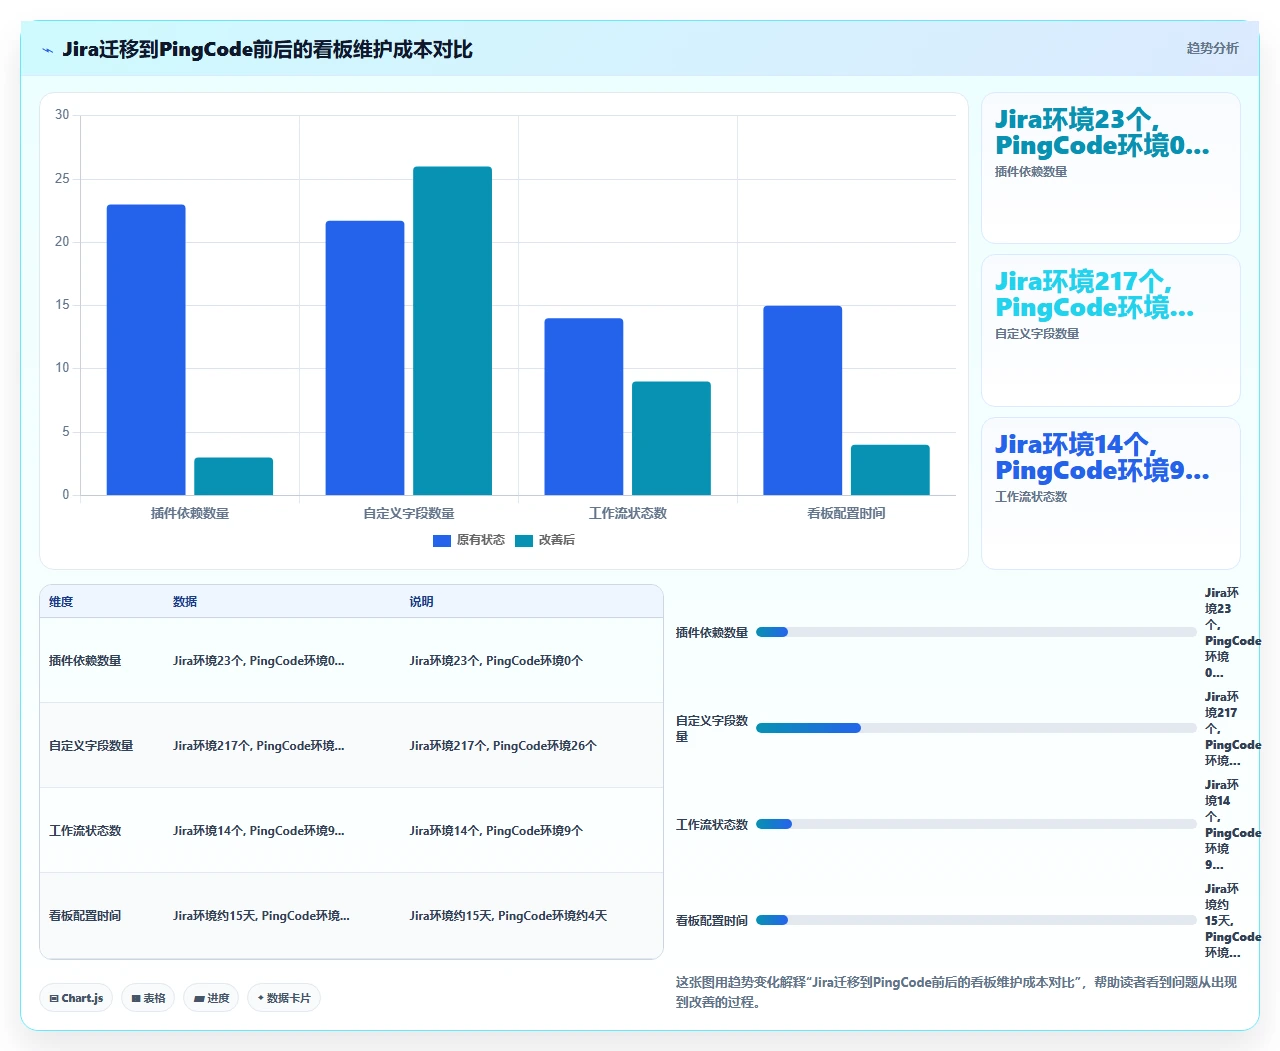
Task: Click the y-axis tick label 30
Action: point(62,115)
